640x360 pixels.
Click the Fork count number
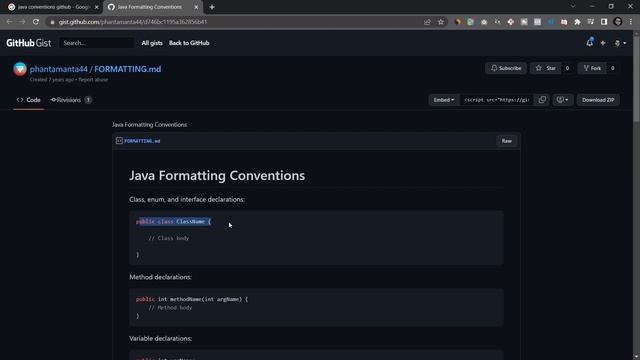coord(613,68)
